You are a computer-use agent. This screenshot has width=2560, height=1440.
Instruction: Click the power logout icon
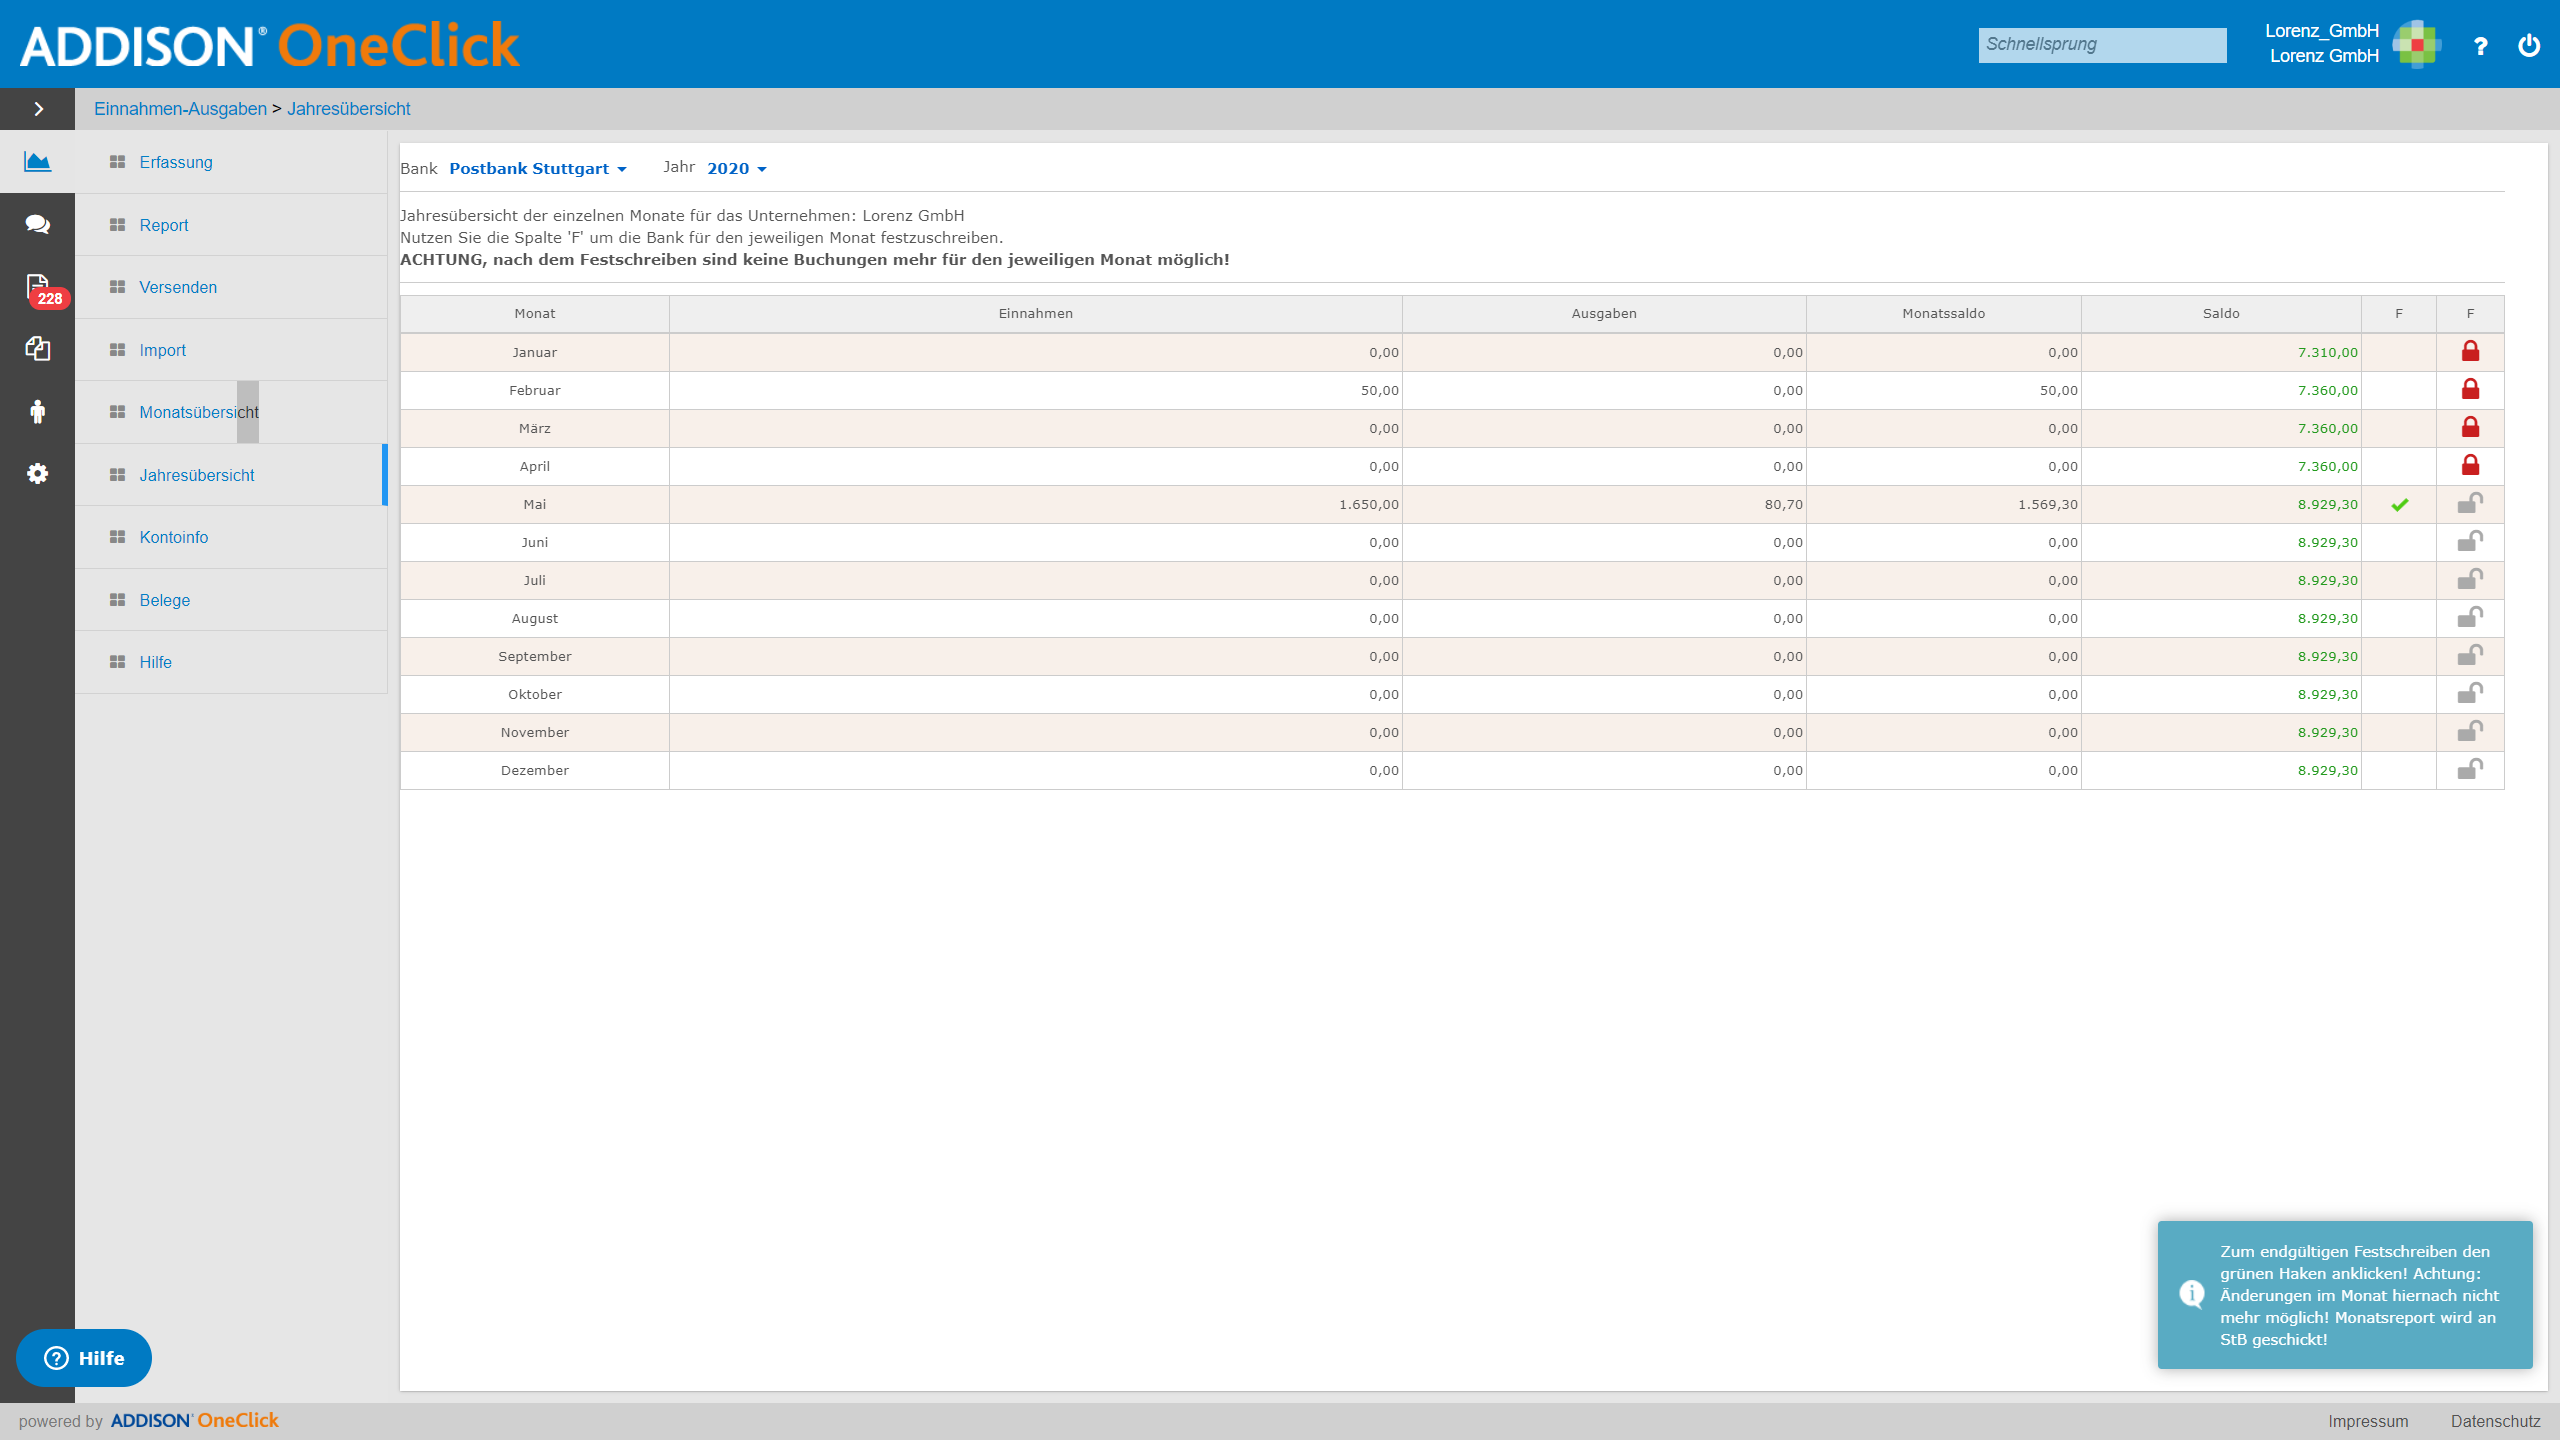click(2529, 45)
